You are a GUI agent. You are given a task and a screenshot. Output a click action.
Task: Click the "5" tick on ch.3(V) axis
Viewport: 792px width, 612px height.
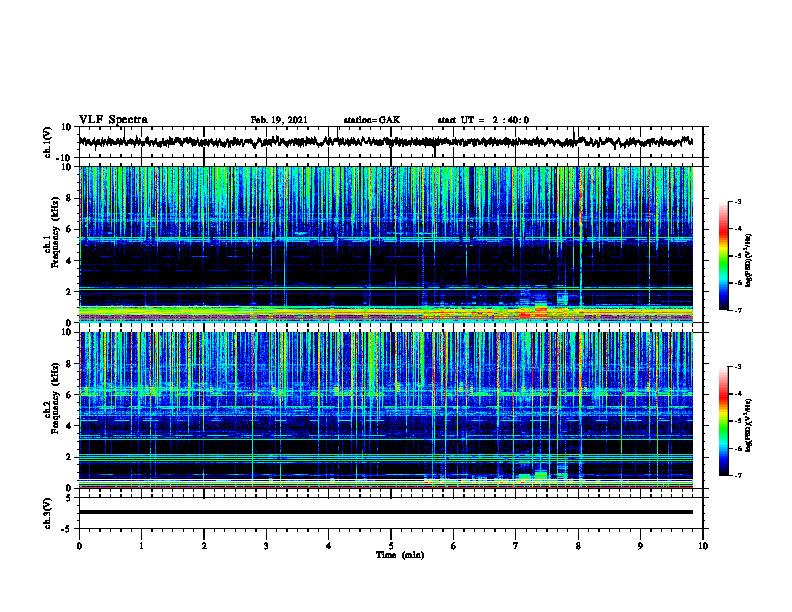pyautogui.click(x=70, y=498)
